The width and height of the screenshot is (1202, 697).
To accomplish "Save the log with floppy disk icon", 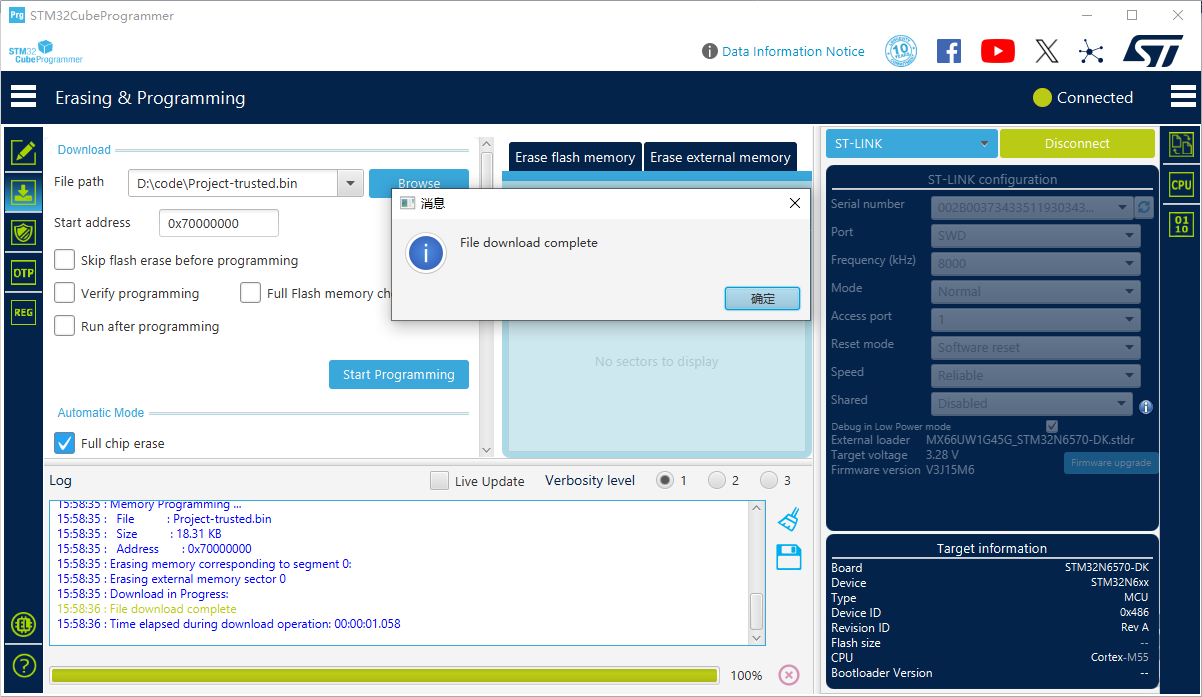I will click(789, 557).
